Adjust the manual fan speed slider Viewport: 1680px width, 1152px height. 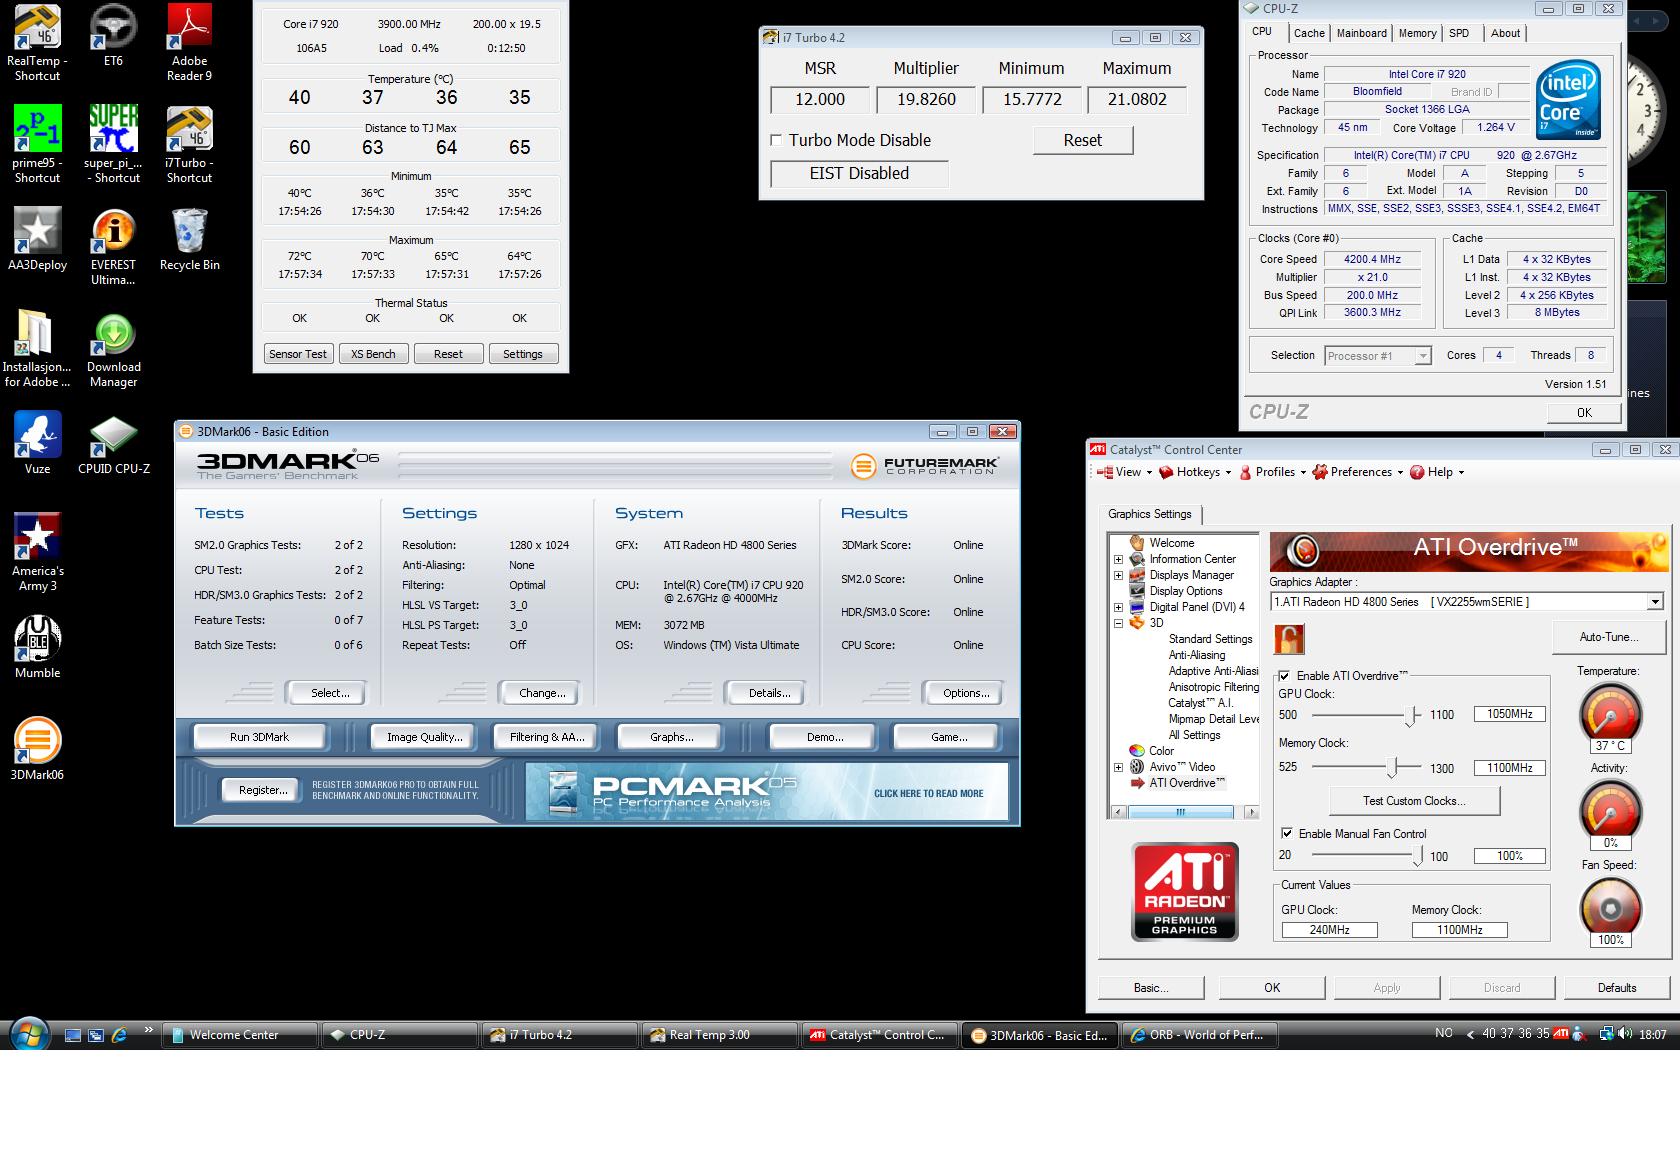[x=1418, y=856]
